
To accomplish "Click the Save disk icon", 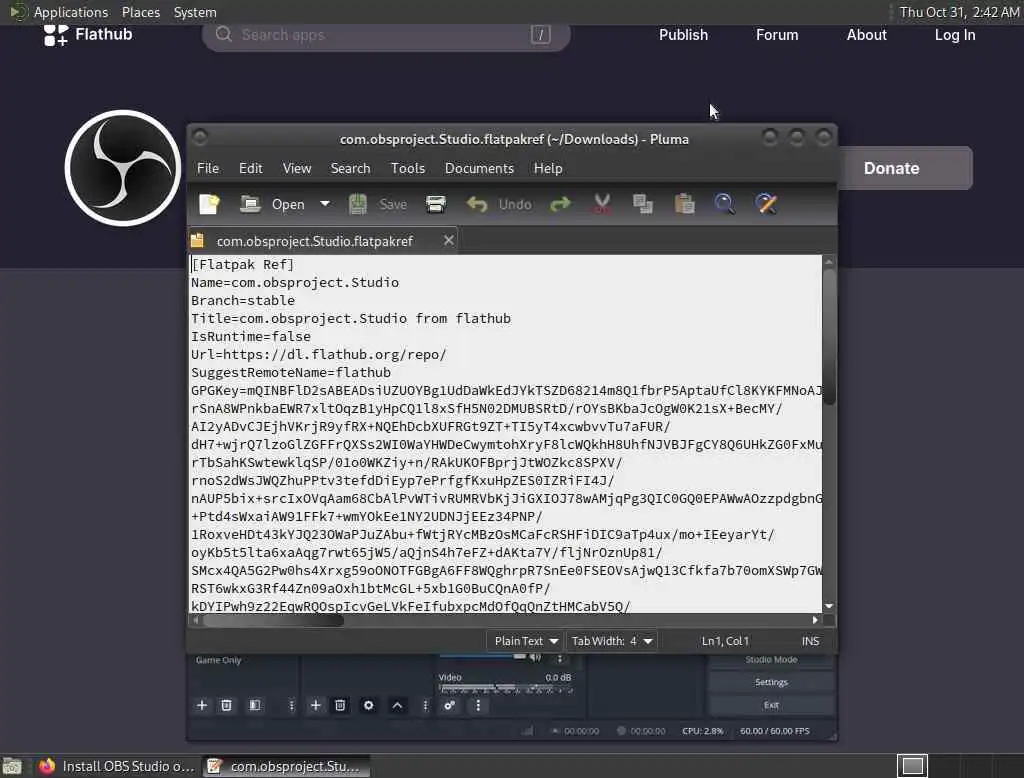I will click(x=357, y=204).
